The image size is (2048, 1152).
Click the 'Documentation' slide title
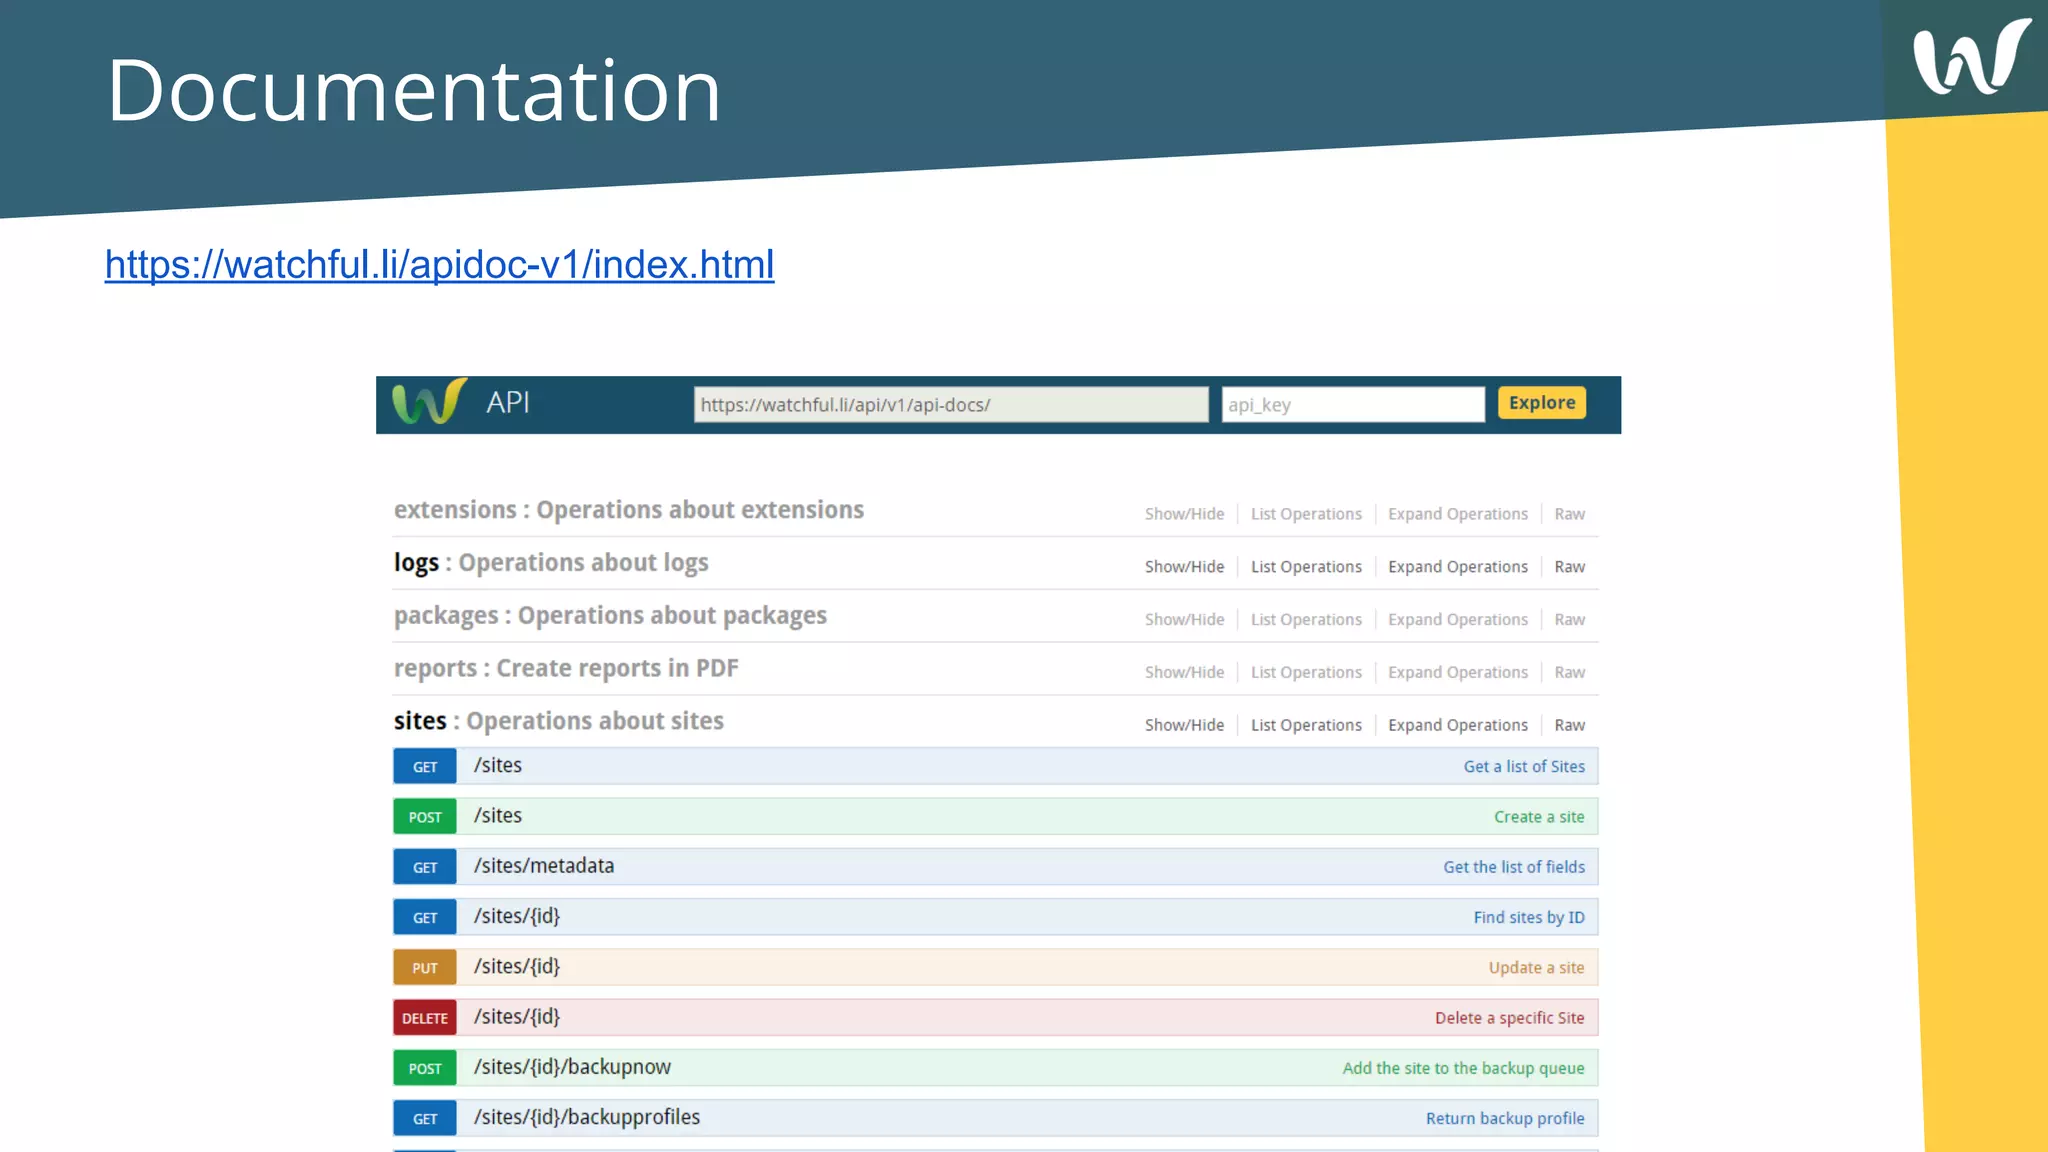pos(414,90)
